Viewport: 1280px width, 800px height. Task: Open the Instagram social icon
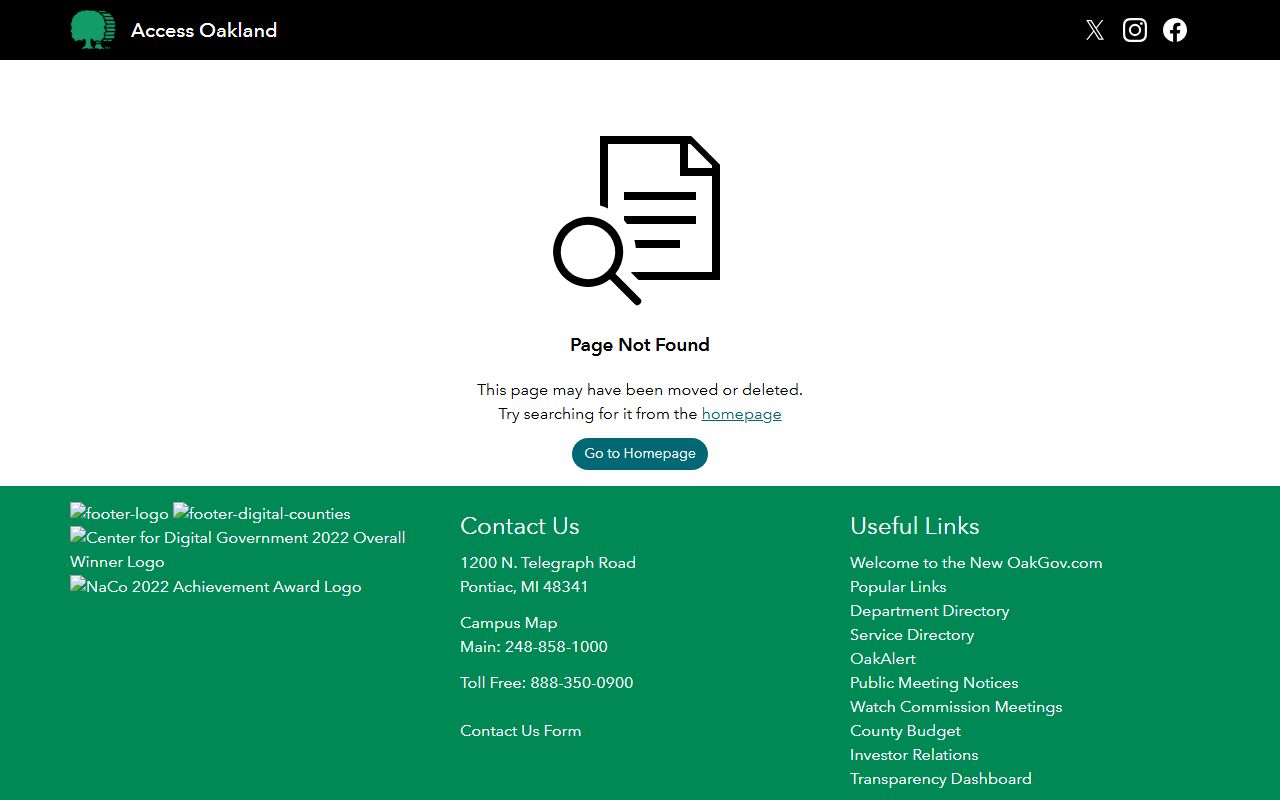pos(1135,30)
